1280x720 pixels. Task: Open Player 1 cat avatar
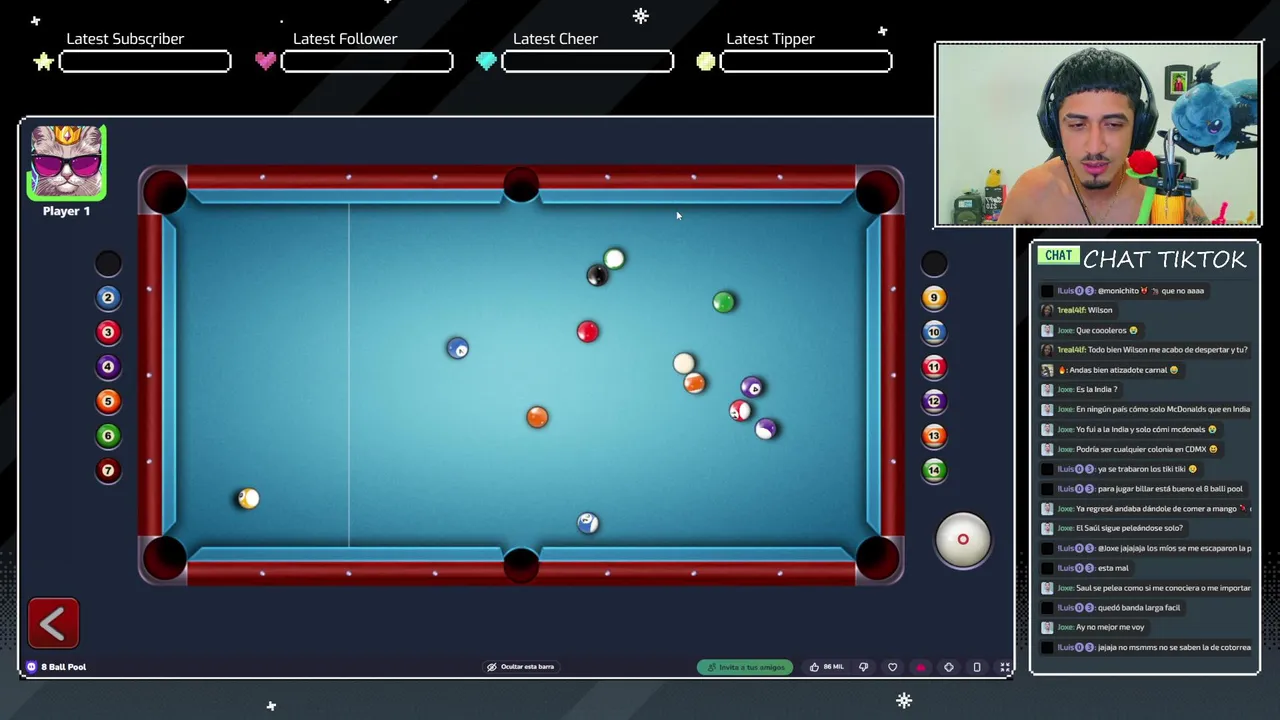[67, 163]
